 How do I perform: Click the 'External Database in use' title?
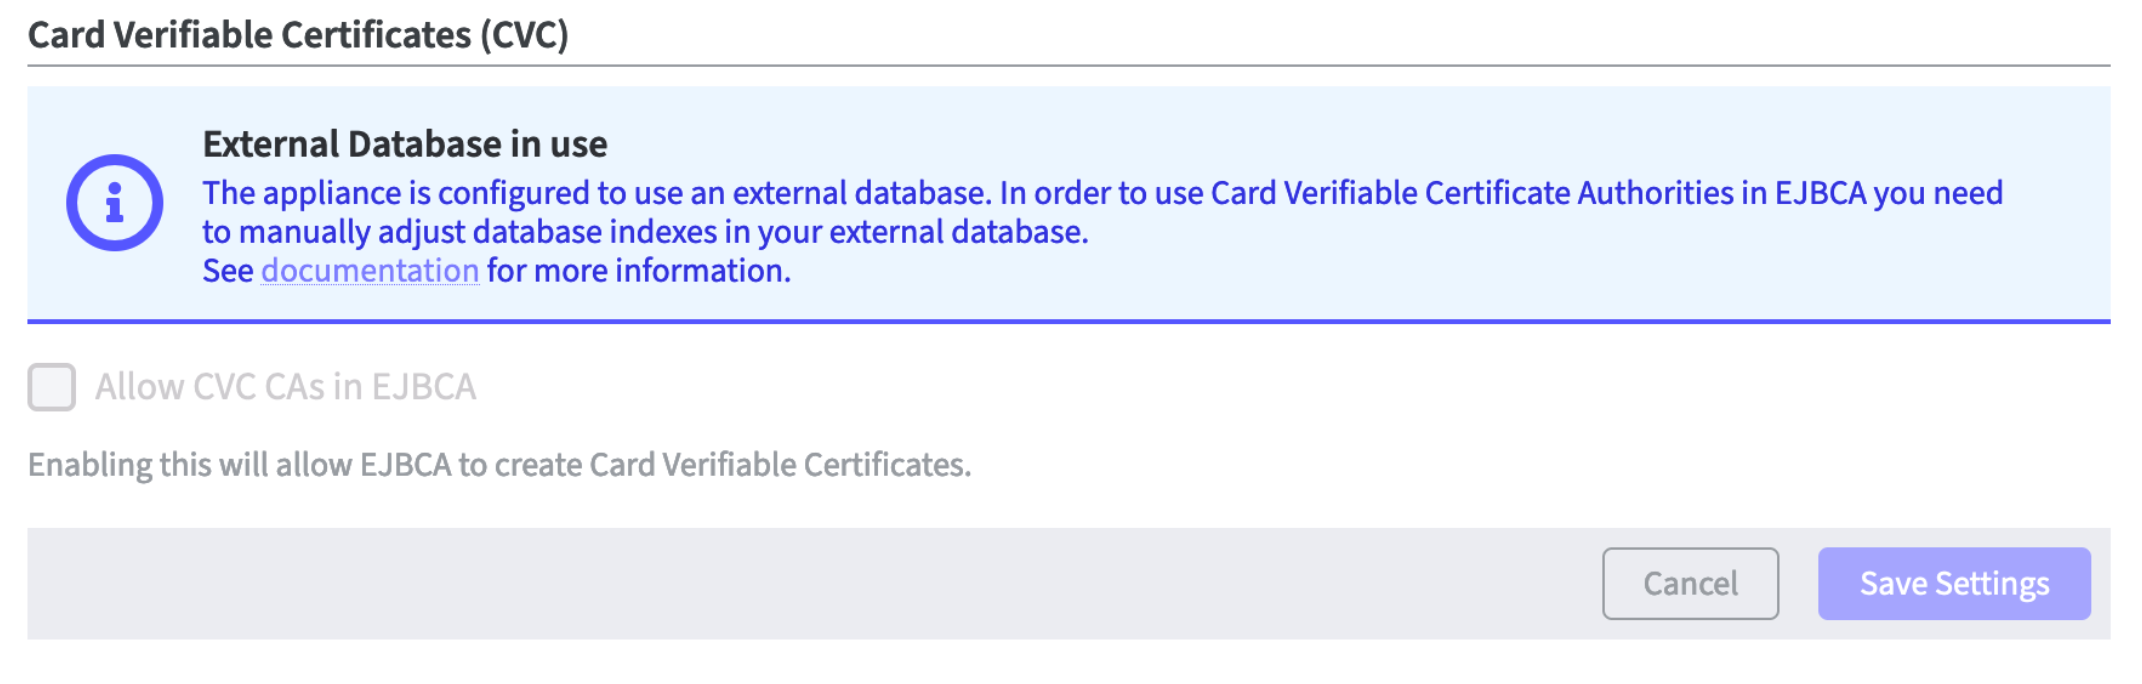404,145
